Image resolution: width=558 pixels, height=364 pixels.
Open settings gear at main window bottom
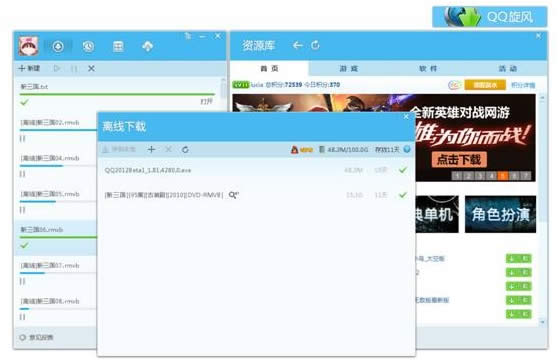click(x=23, y=337)
